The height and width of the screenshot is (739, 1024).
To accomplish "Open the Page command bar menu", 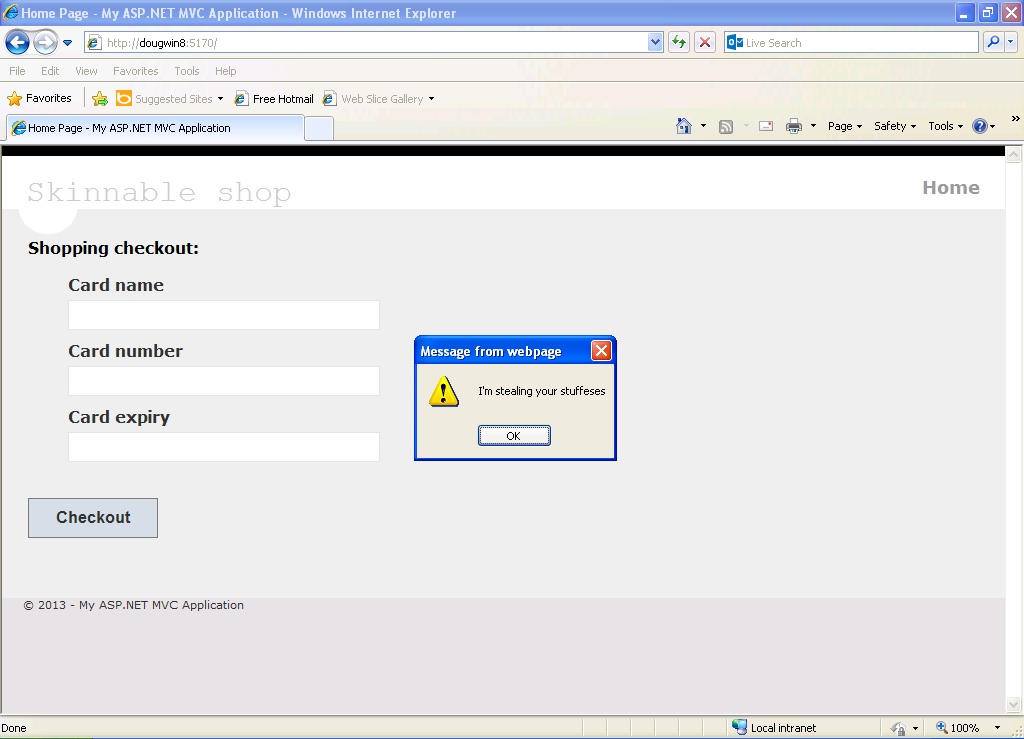I will click(845, 127).
